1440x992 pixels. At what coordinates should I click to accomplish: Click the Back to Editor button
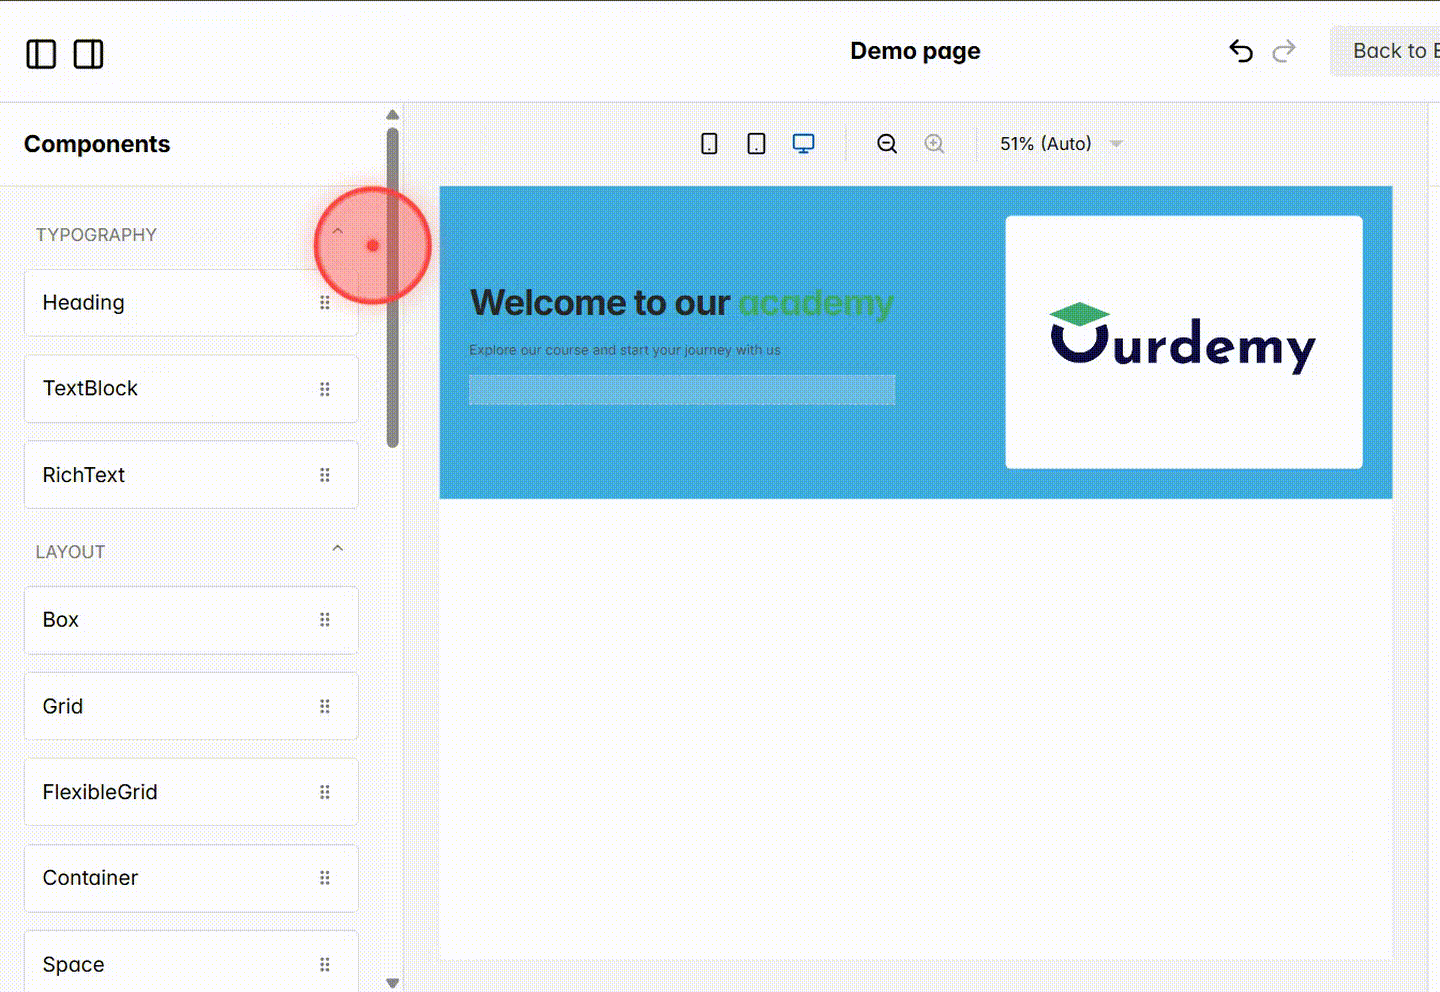click(x=1400, y=50)
